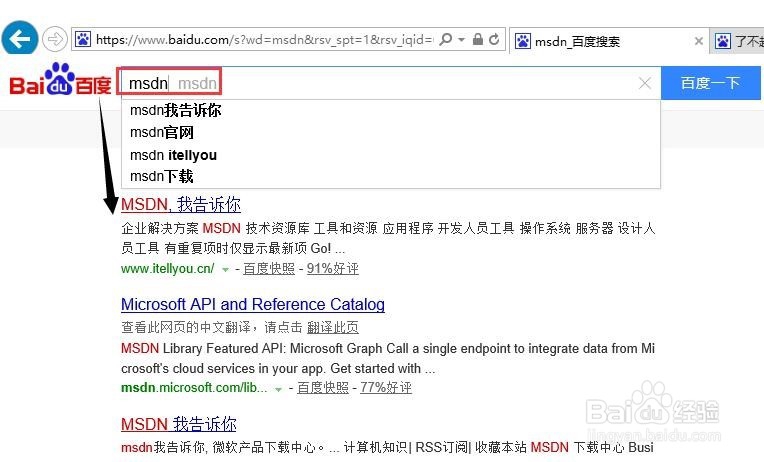Click the green www.itellyou.cn/ URL

pos(168,269)
